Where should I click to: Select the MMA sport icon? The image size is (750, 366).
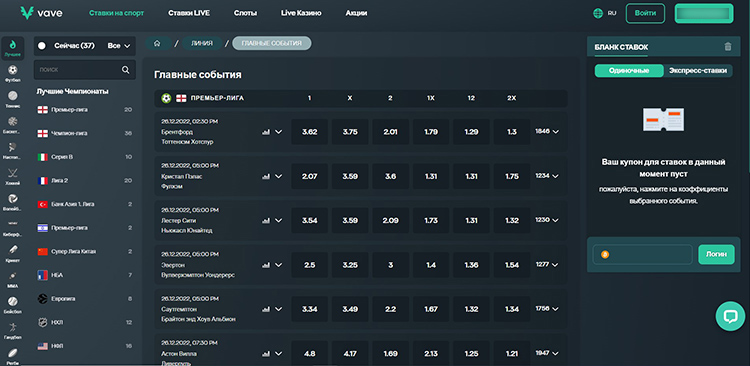pyautogui.click(x=12, y=276)
